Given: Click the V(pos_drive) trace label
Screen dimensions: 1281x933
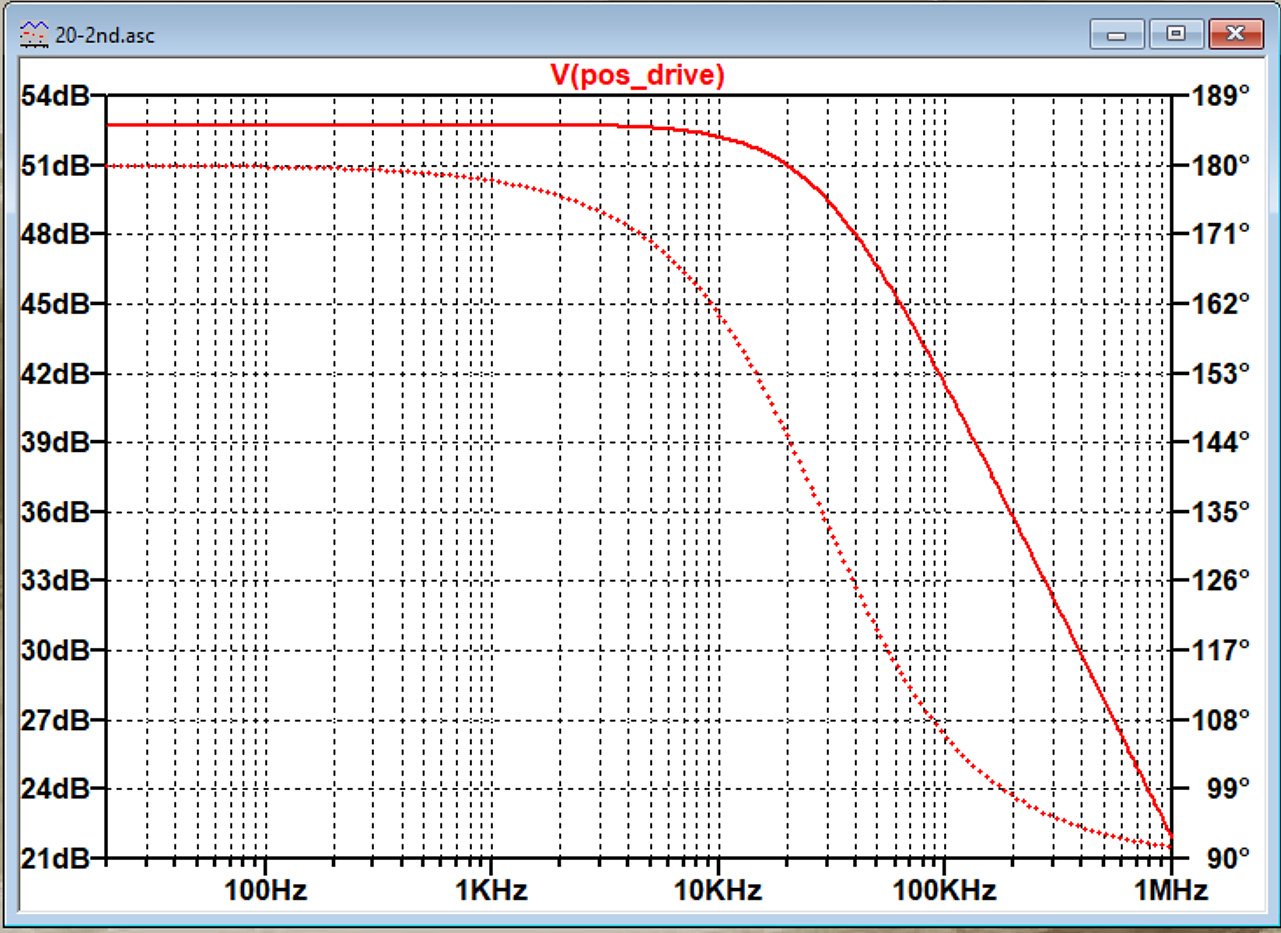Looking at the screenshot, I should [x=637, y=76].
